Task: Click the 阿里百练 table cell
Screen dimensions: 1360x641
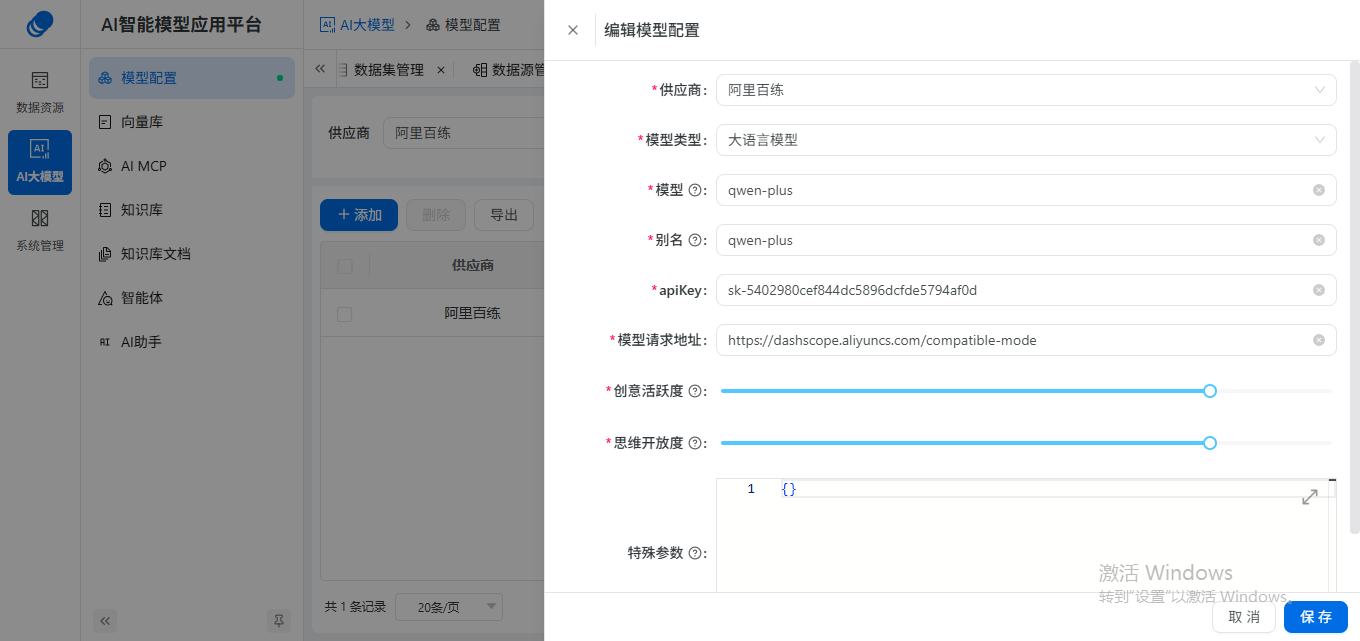Action: coord(473,314)
